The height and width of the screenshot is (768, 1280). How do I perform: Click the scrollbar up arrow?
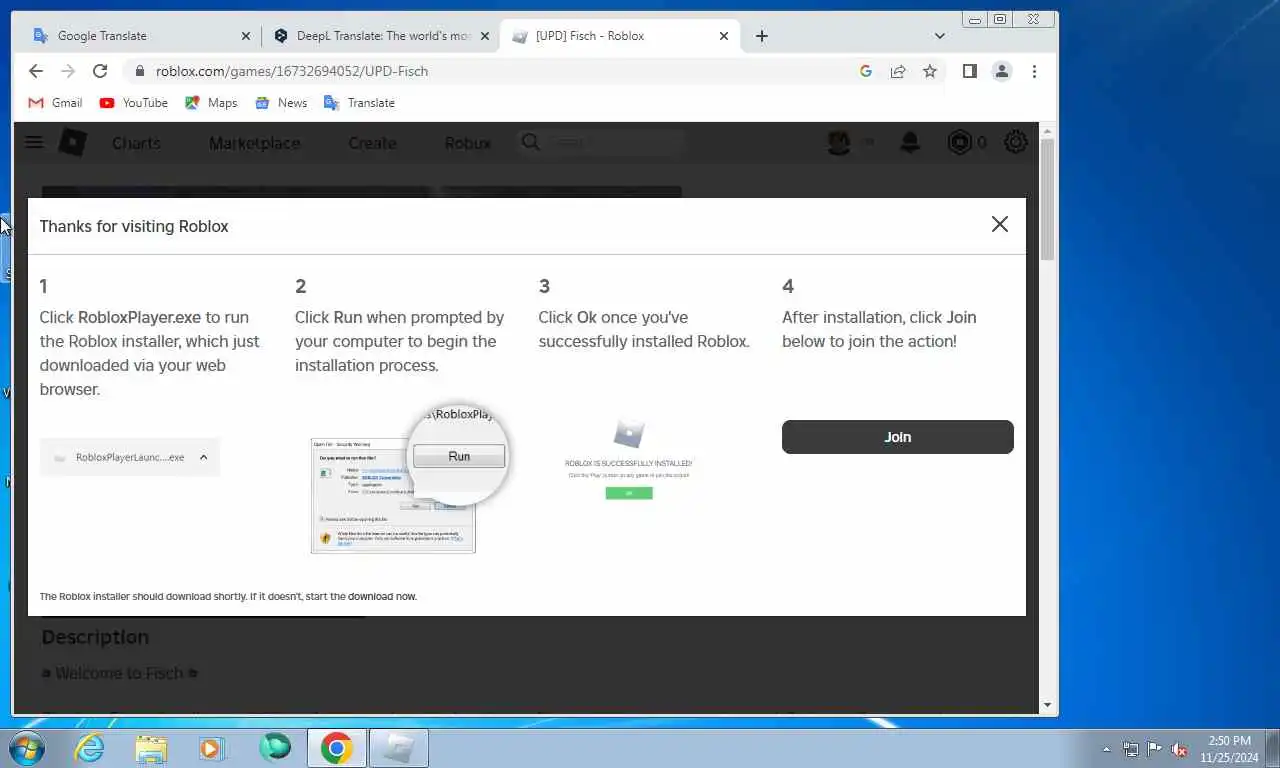coord(1047,131)
